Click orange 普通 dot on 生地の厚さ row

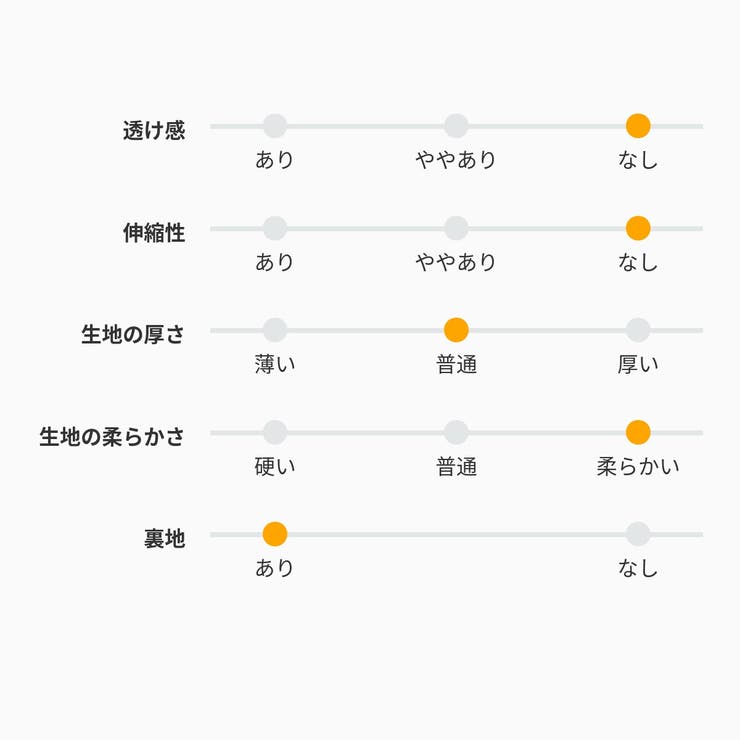coord(456,330)
